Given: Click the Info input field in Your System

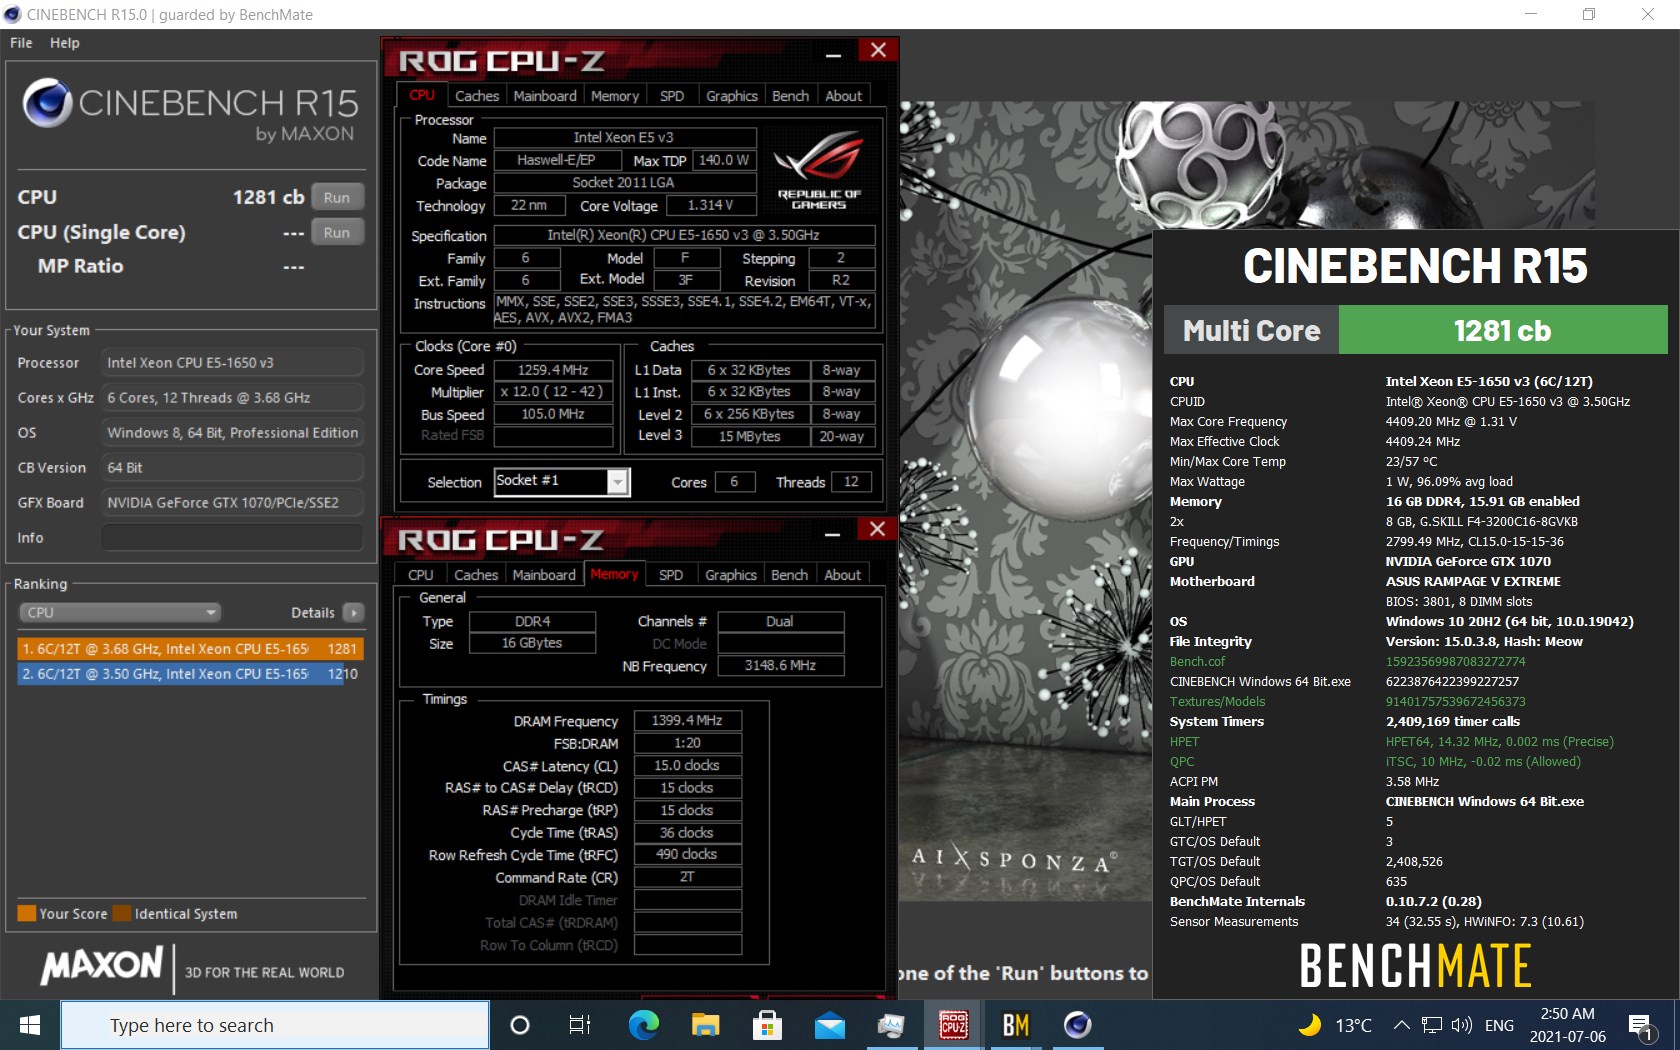Looking at the screenshot, I should [x=232, y=538].
